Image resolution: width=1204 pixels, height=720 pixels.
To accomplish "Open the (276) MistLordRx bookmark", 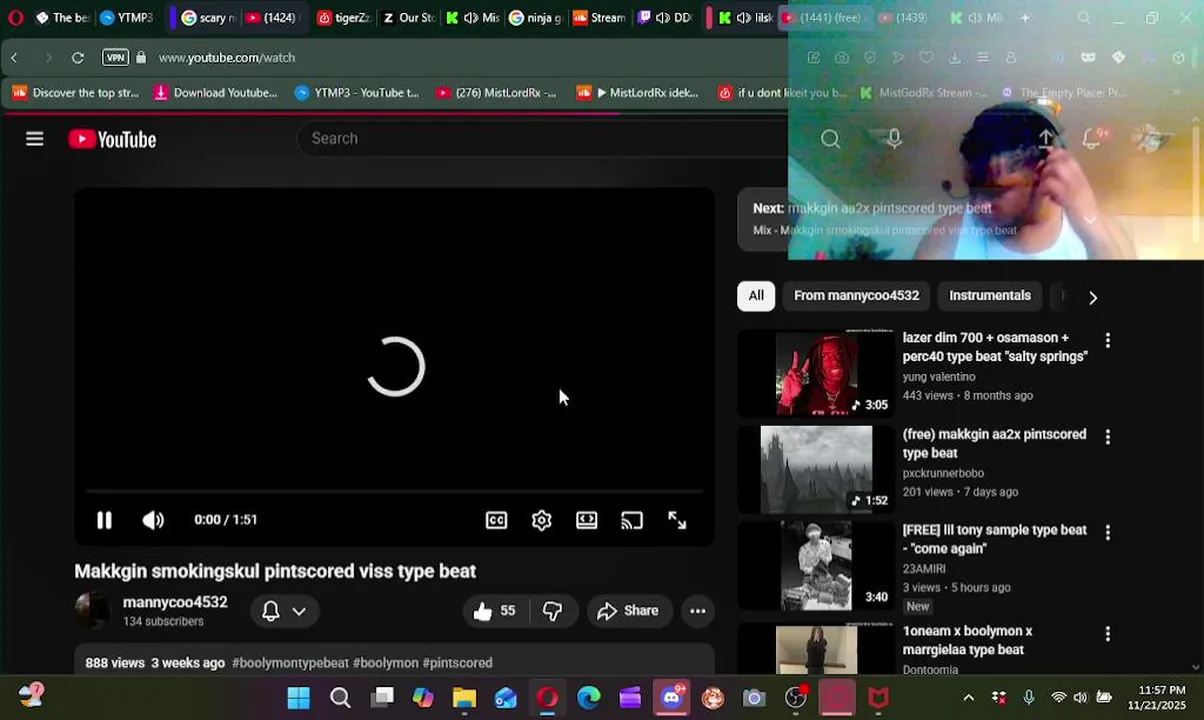I will (496, 93).
